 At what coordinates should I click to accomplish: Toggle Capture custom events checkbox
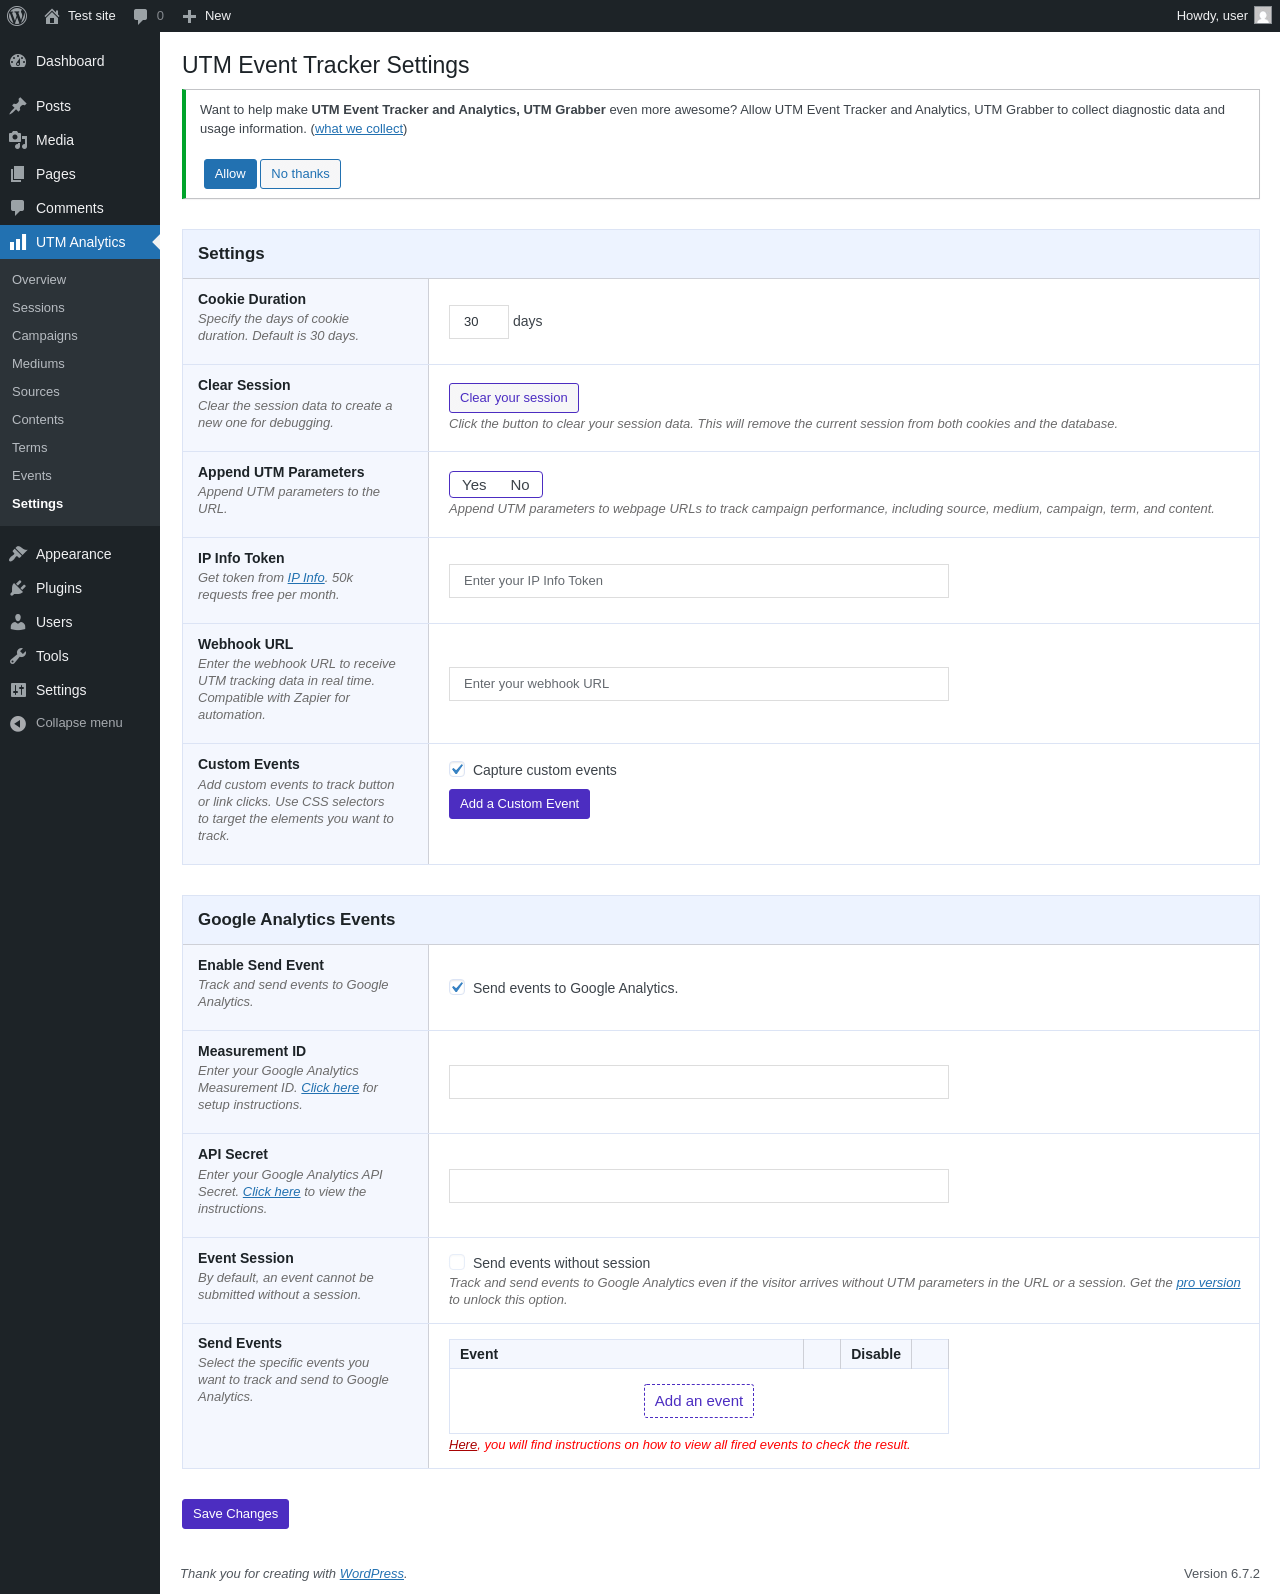(457, 769)
